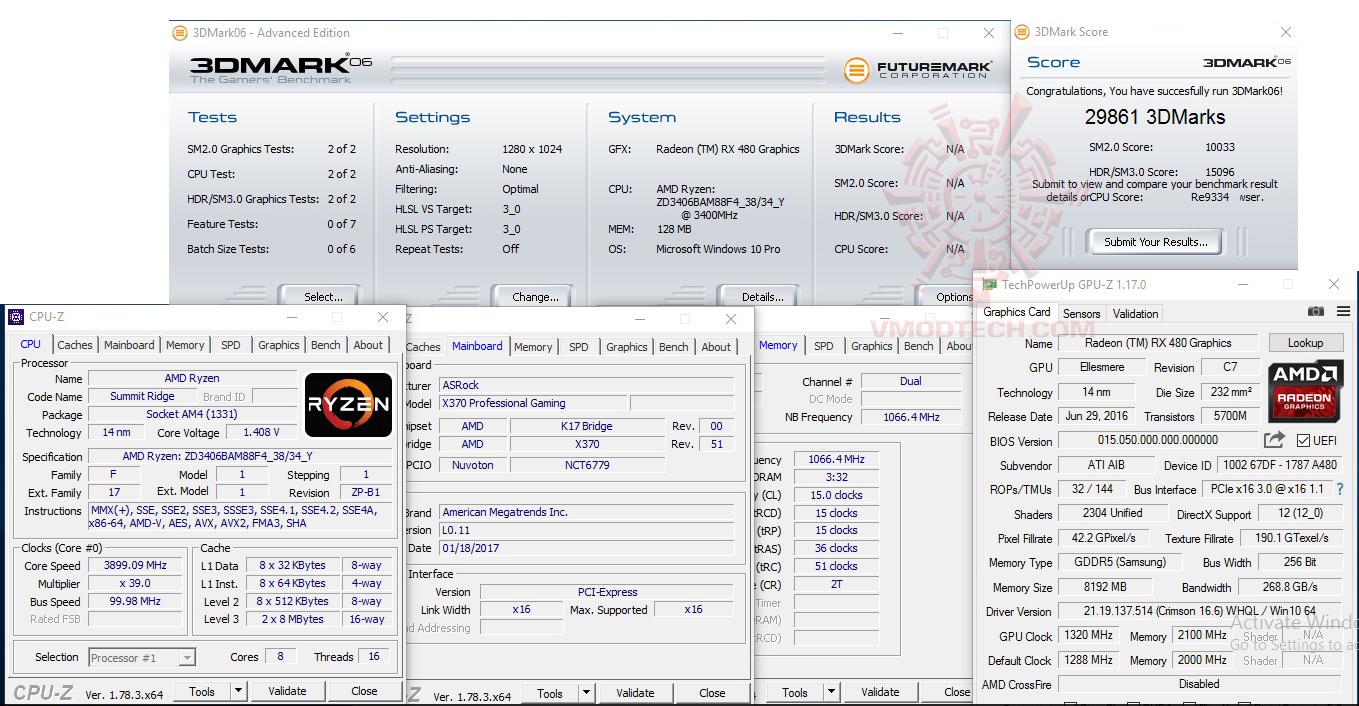
Task: Click the 3DMark Score window title icon
Action: (1023, 32)
